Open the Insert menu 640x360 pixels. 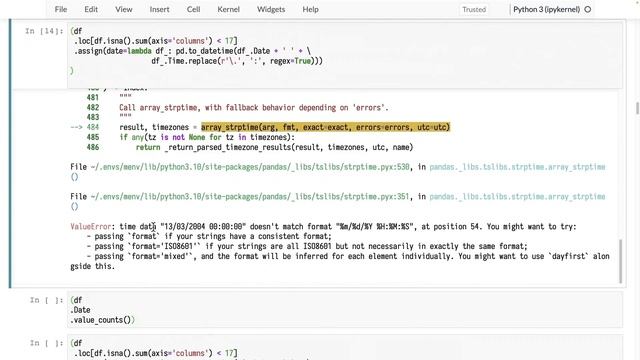tap(159, 9)
